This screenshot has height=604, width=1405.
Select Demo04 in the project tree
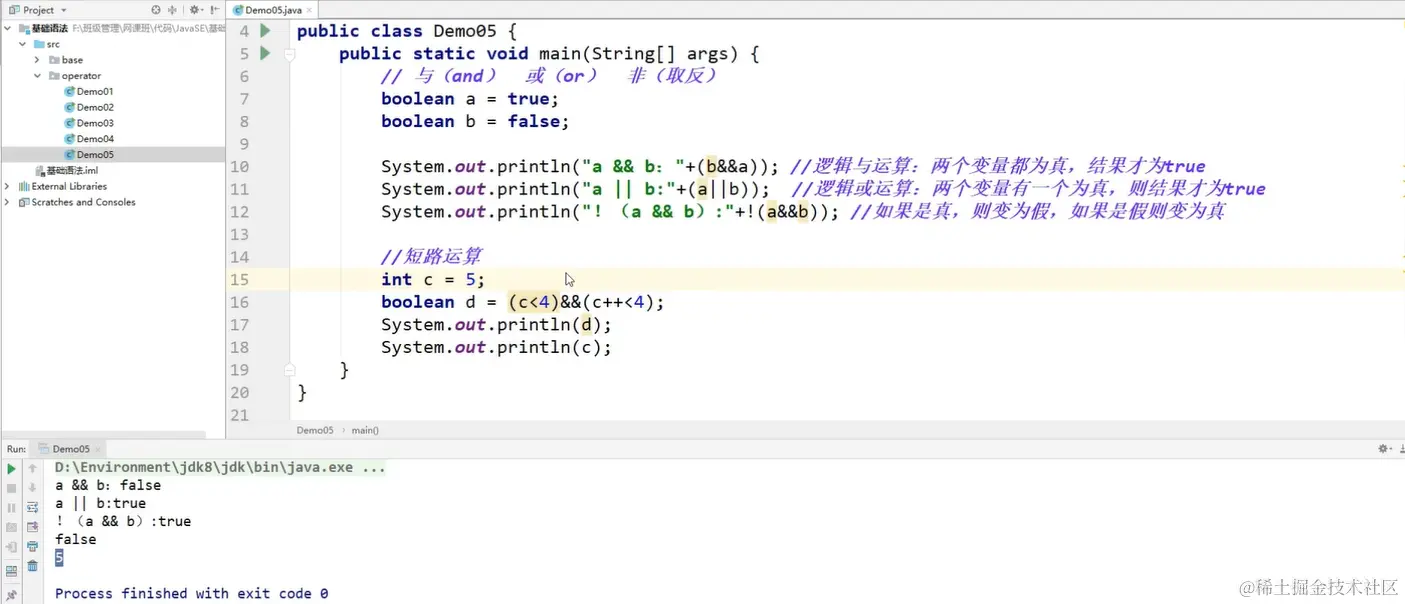89,139
